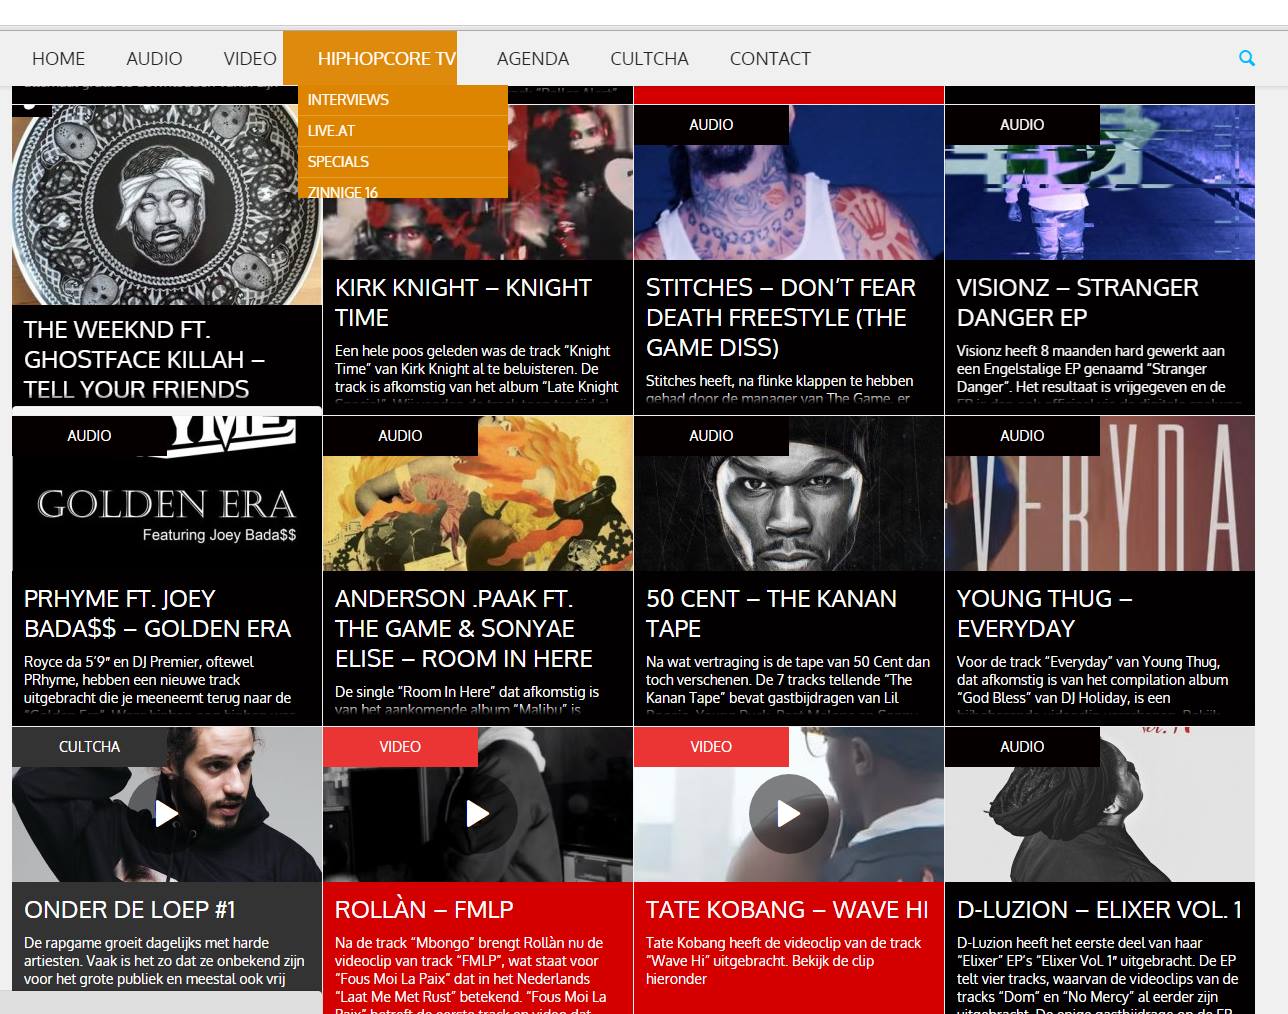Select LIVE.AT from the dropdown
This screenshot has height=1014, width=1288.
pos(403,131)
